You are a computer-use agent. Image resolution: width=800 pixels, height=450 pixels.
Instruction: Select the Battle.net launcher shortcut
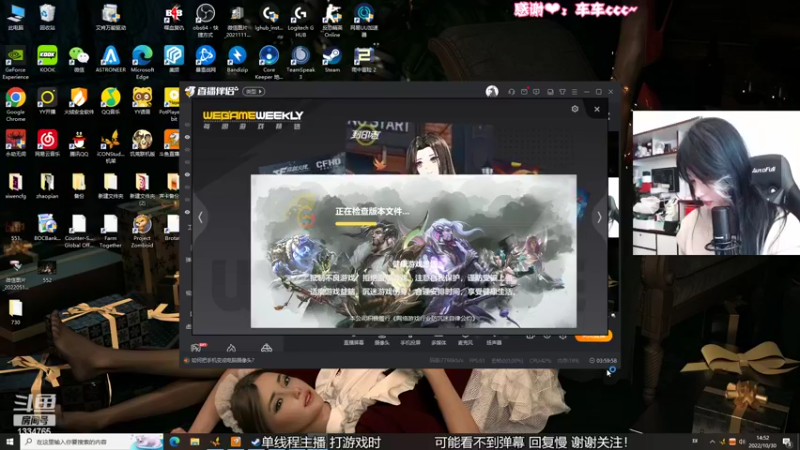pyautogui.click(x=205, y=59)
